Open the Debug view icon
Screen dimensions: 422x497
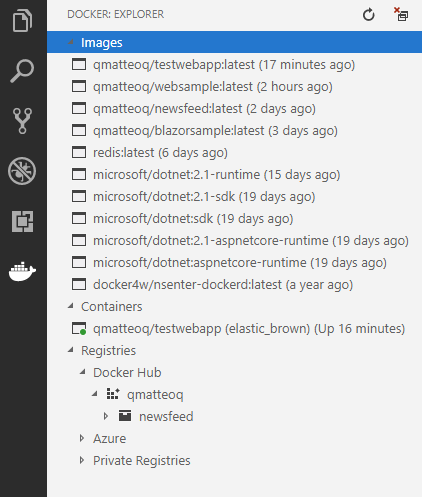[22, 171]
